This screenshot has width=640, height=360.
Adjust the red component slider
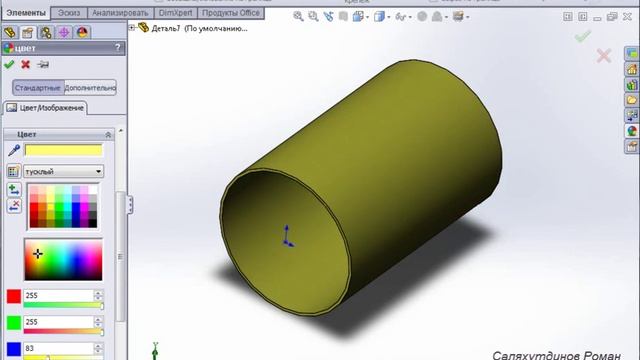click(63, 305)
